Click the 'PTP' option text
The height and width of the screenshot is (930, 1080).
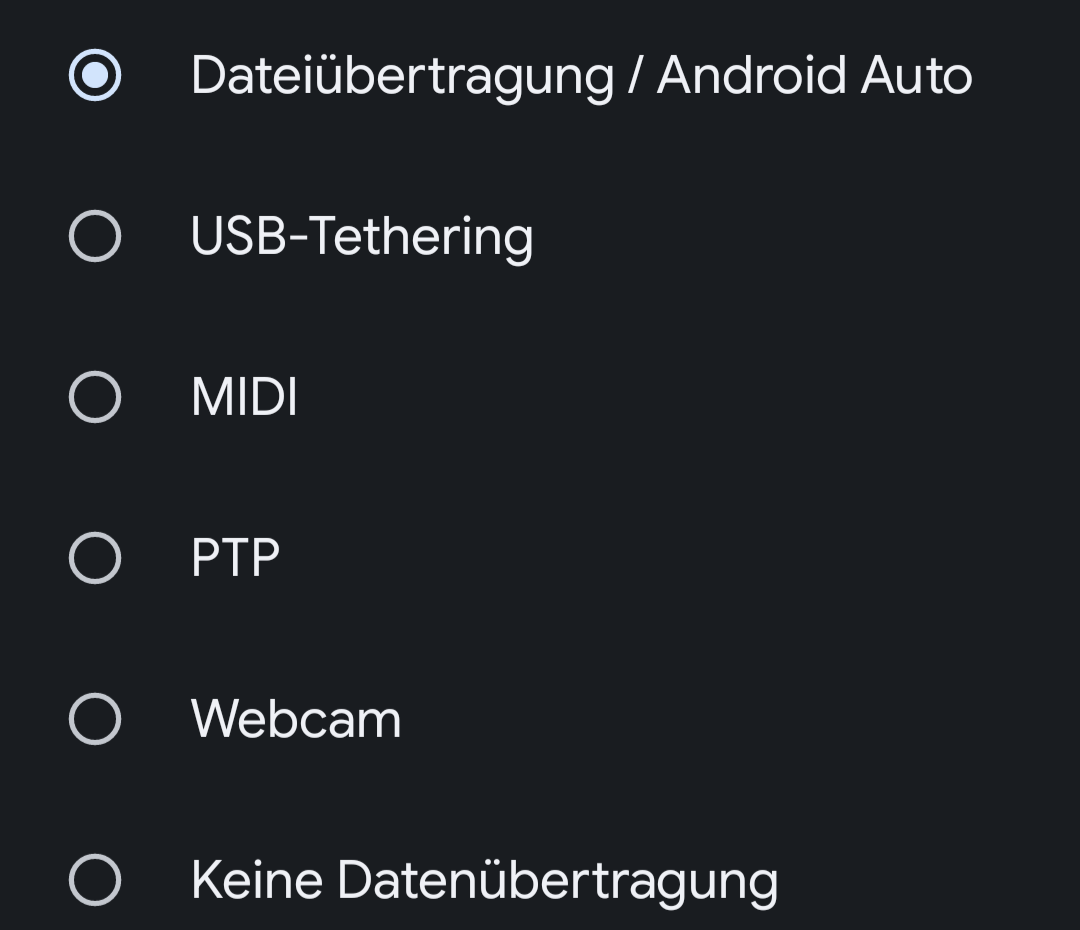click(x=235, y=558)
